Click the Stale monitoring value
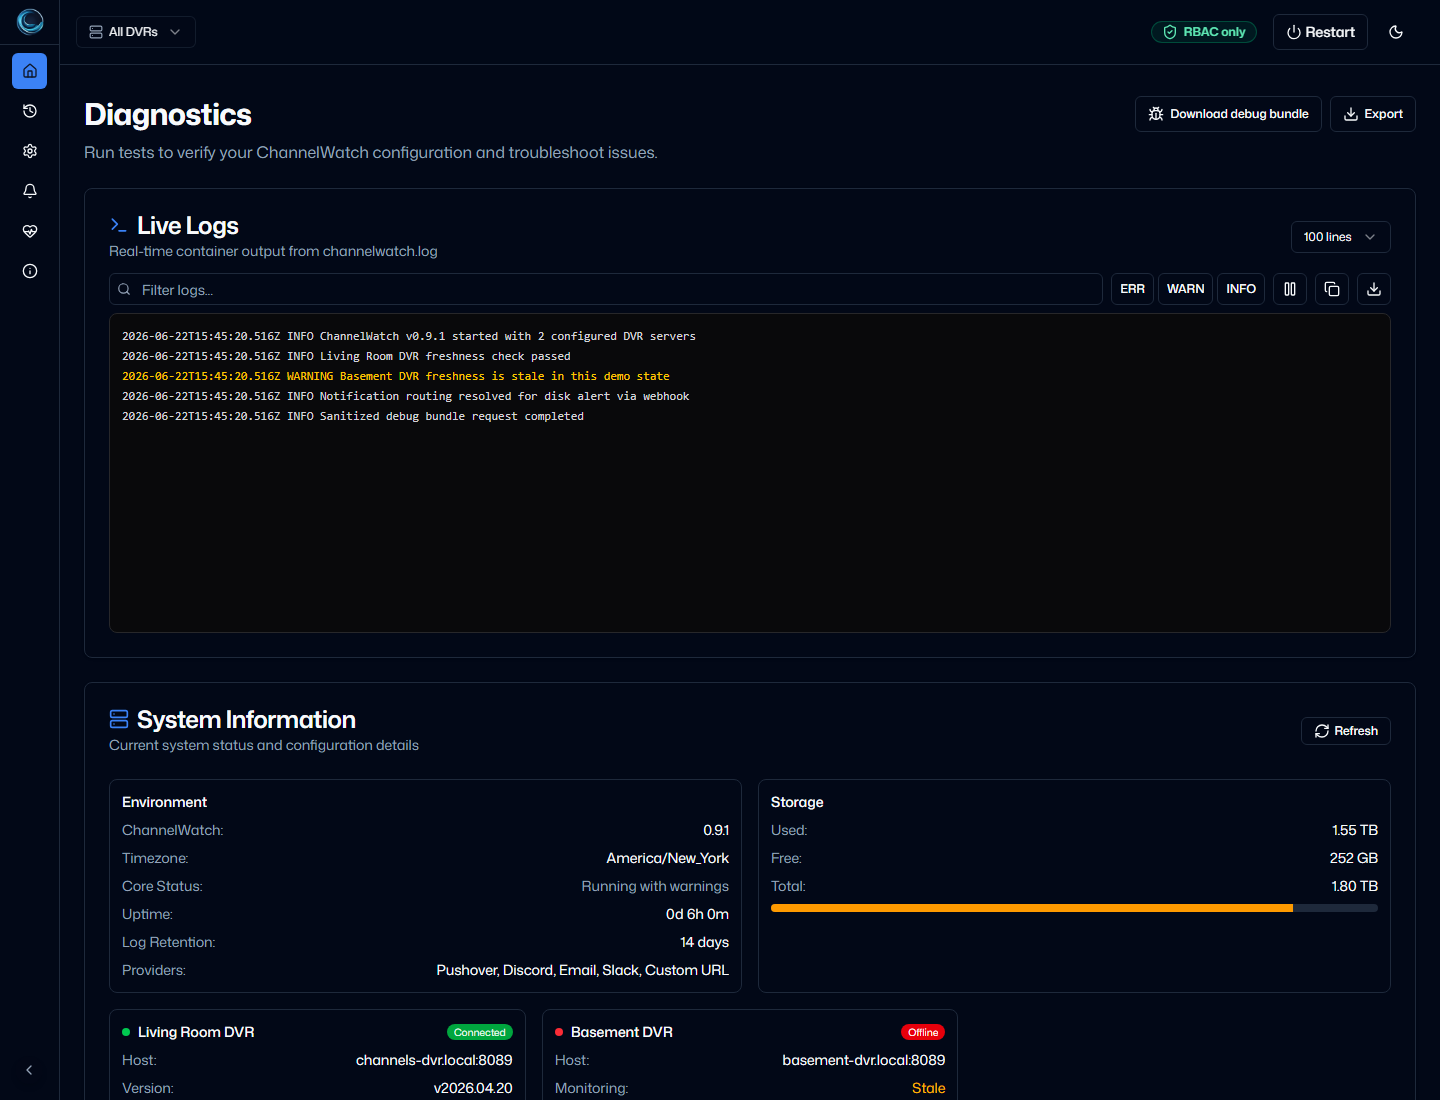The width and height of the screenshot is (1440, 1100). (928, 1088)
